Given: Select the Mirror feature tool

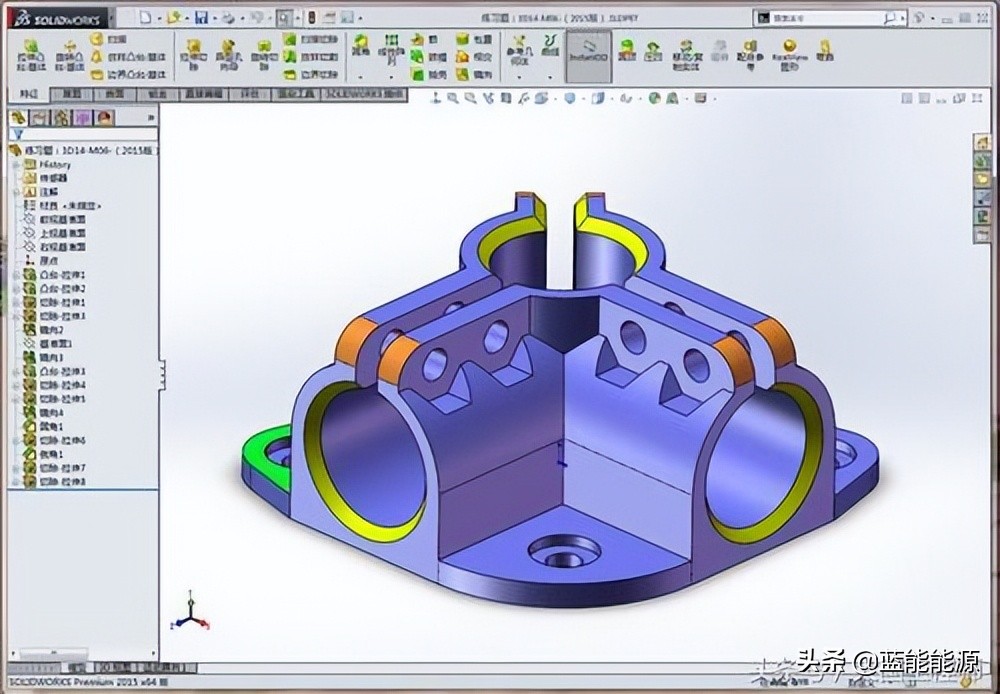Looking at the screenshot, I should coord(460,75).
